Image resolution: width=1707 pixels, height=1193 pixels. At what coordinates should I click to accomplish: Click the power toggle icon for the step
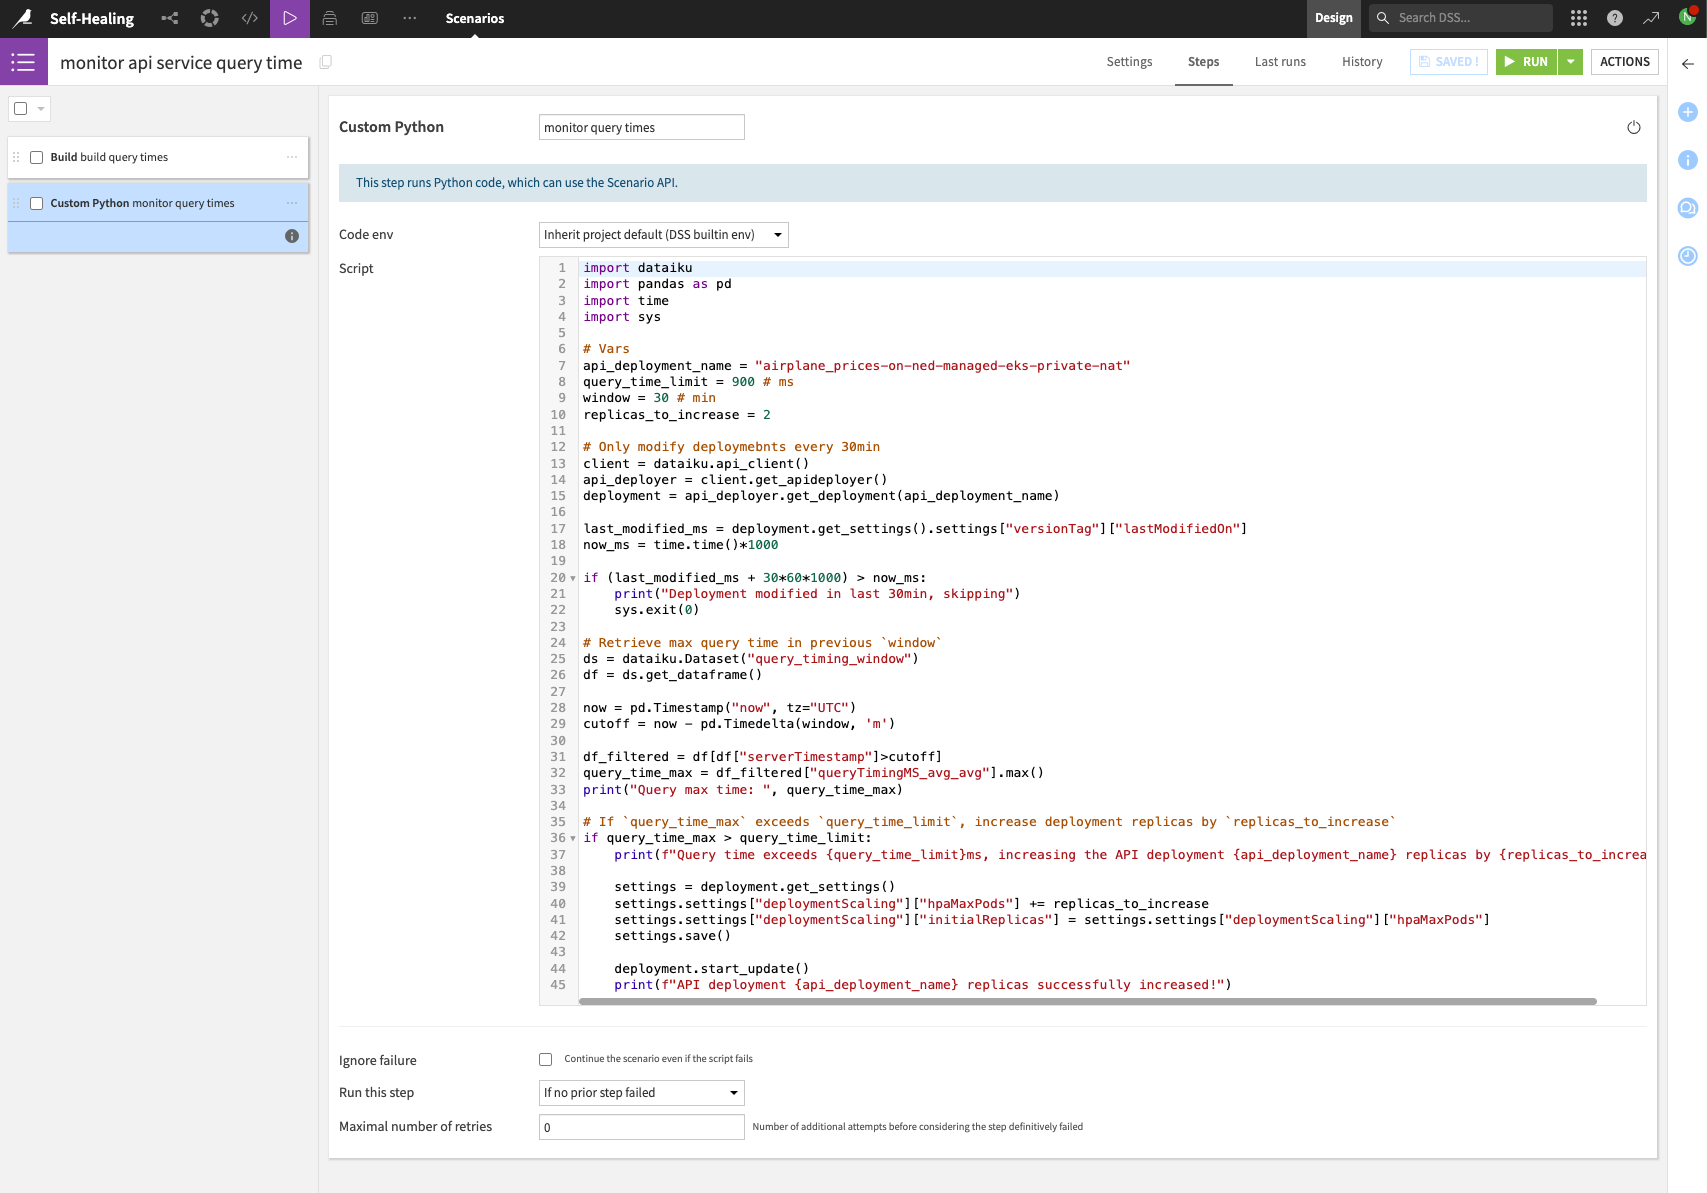click(x=1634, y=127)
